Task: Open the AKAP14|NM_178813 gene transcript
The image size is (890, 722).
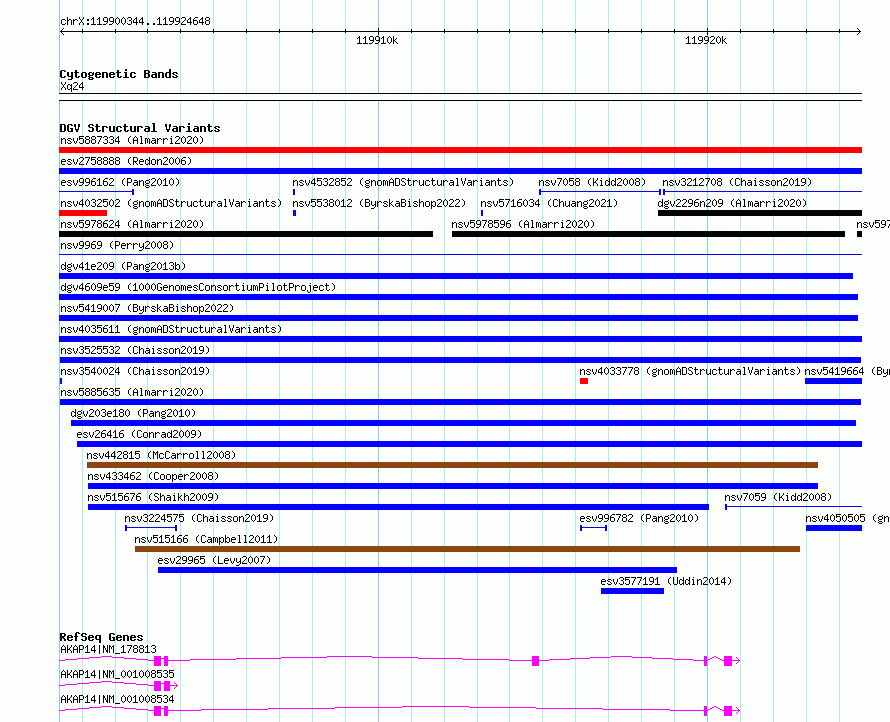Action: click(x=400, y=661)
